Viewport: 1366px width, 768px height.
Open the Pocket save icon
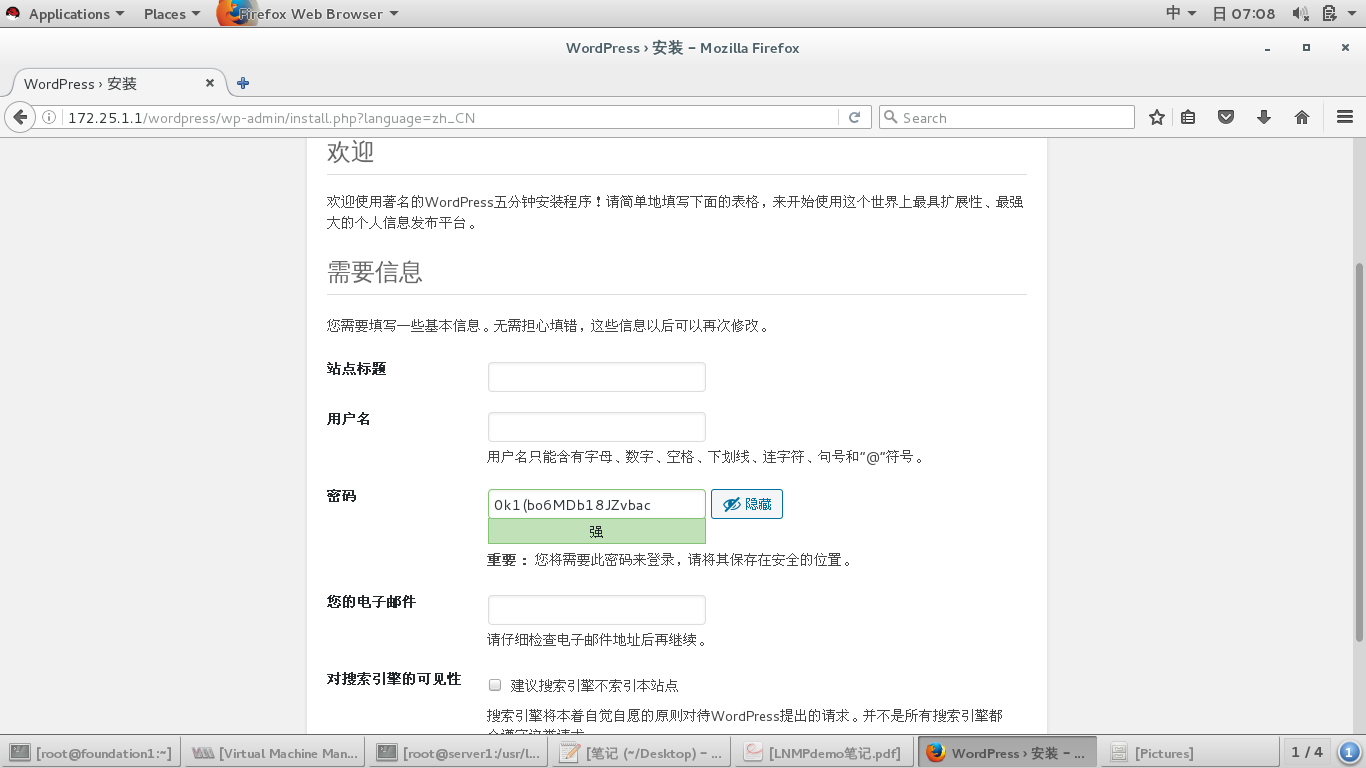(x=1226, y=117)
